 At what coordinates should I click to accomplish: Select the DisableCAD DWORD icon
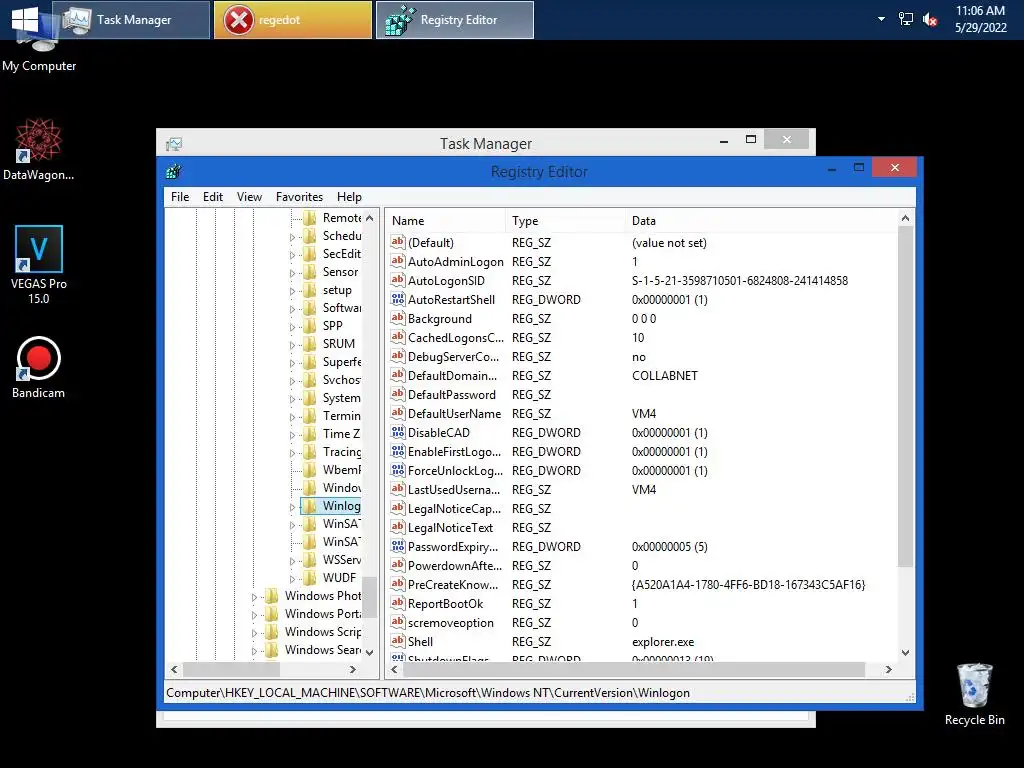coord(398,432)
